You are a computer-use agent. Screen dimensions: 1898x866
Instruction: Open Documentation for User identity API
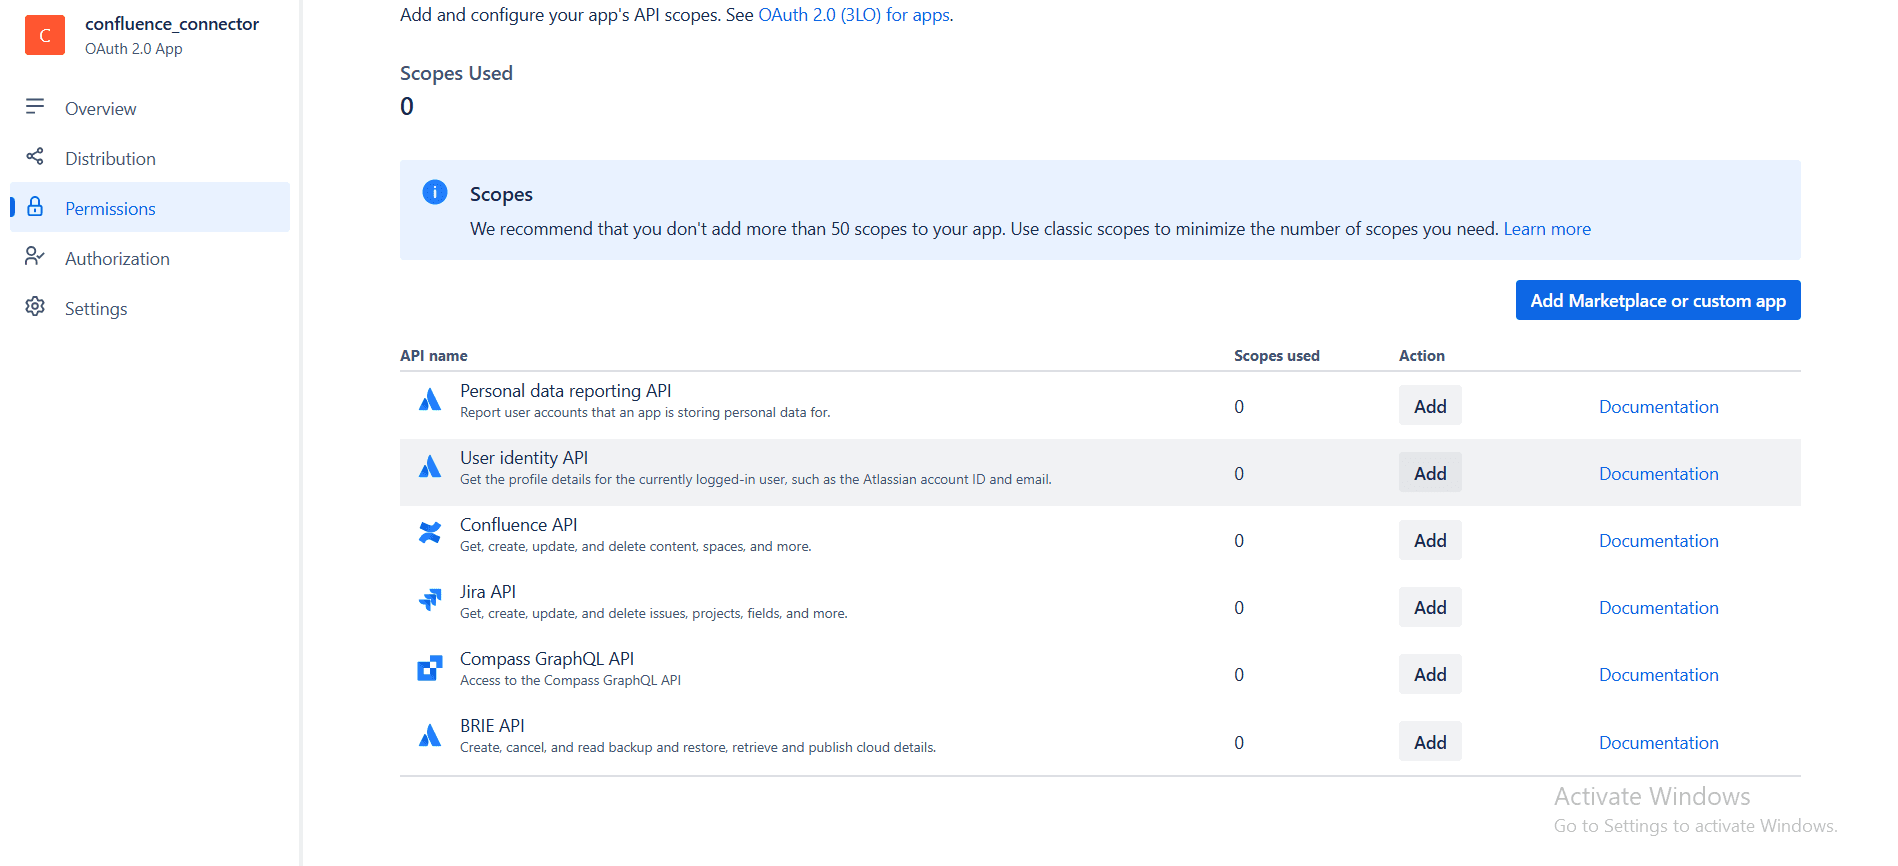tap(1658, 474)
